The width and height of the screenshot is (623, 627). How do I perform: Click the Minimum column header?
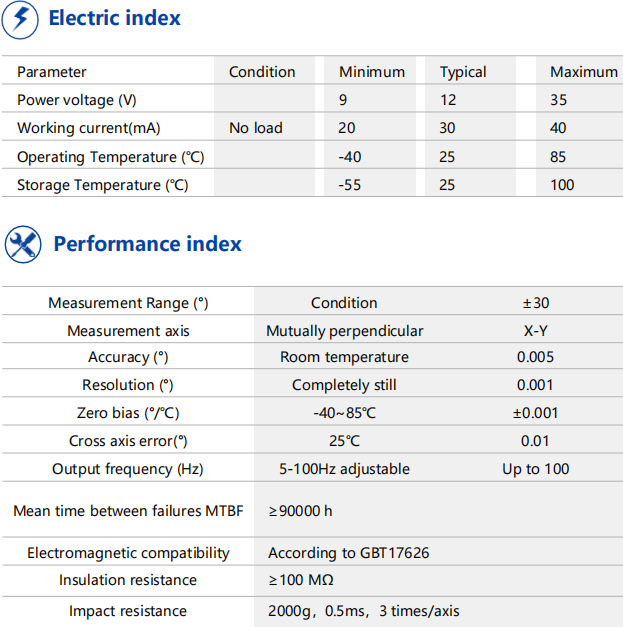point(372,72)
